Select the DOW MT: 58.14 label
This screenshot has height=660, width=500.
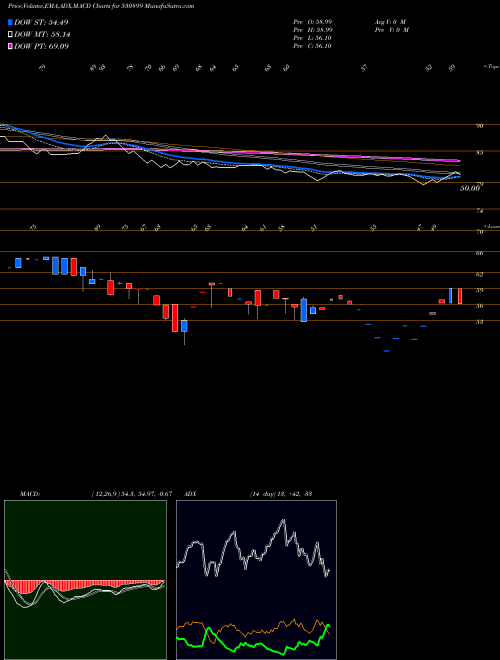[x=42, y=35]
